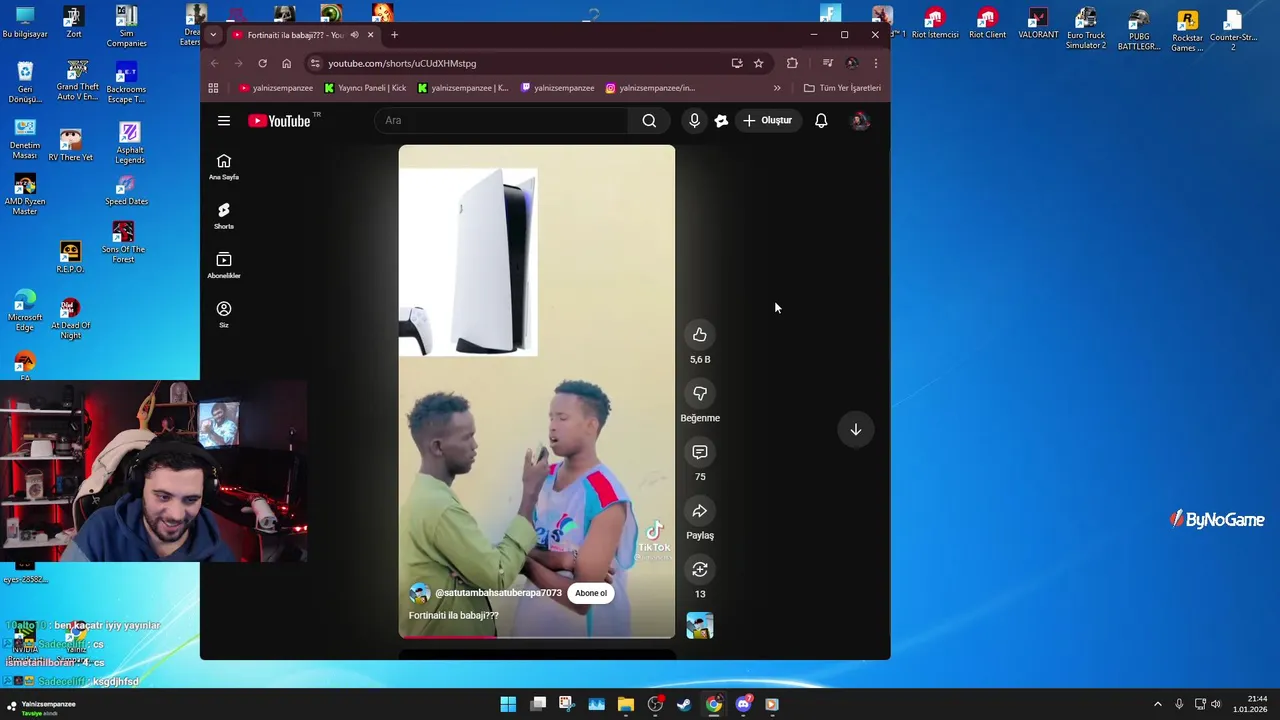Open taskbar volume speaker icon
Viewport: 1280px width, 720px height.
pos(1216,704)
